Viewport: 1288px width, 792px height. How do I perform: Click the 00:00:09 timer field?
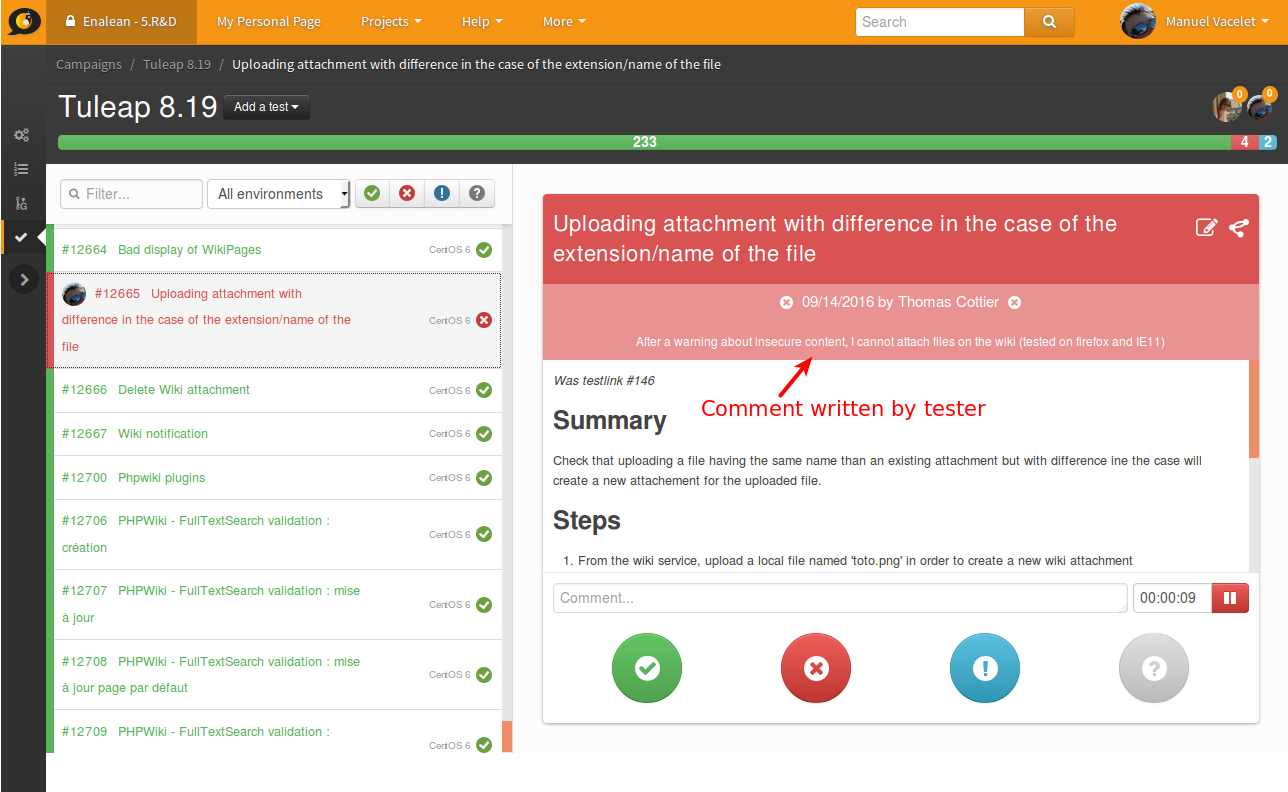pos(1172,598)
